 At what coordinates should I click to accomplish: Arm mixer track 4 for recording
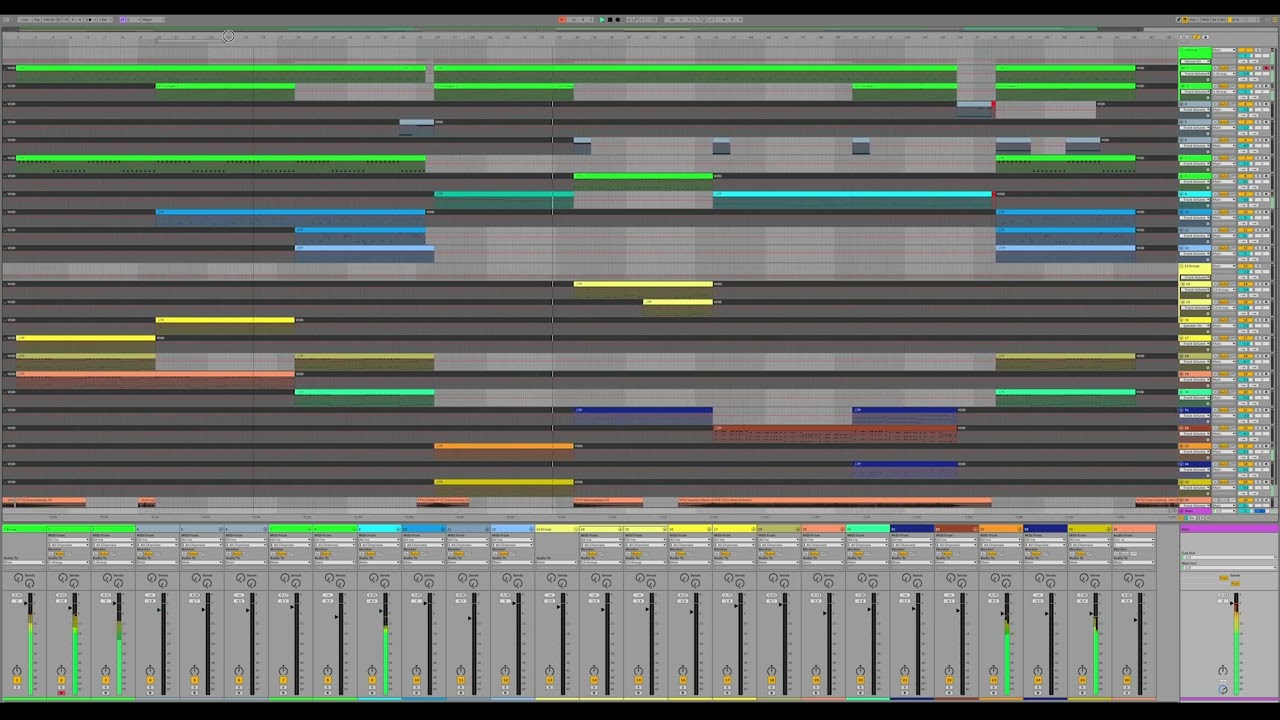tap(150, 692)
